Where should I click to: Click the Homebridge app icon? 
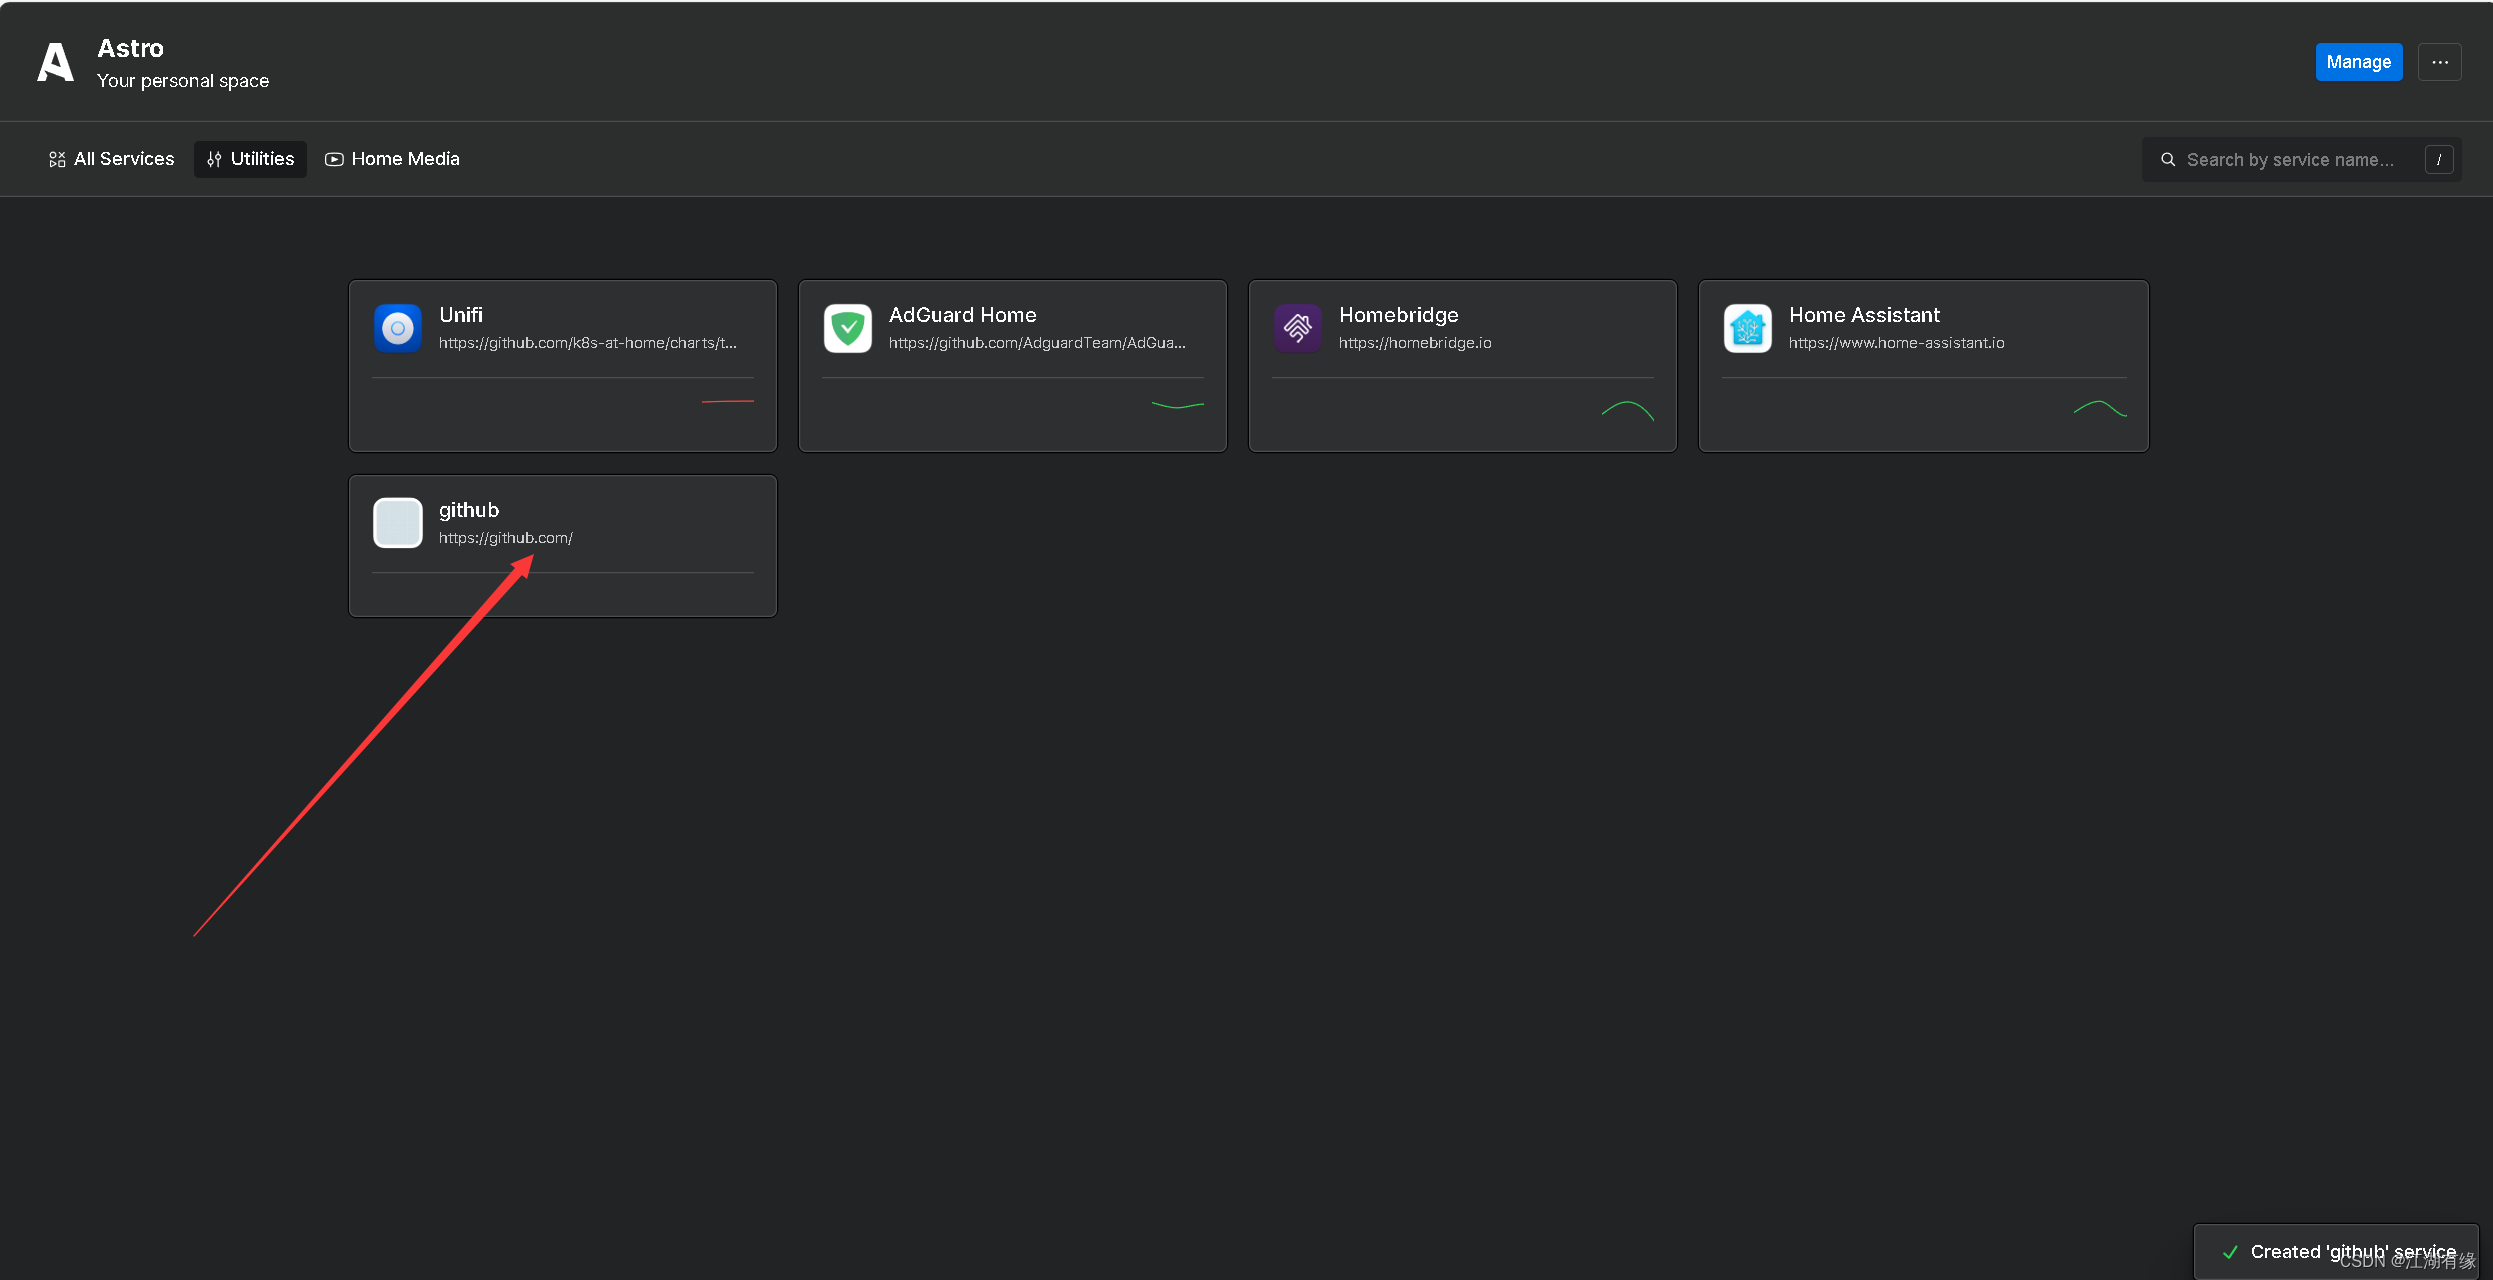coord(1298,328)
